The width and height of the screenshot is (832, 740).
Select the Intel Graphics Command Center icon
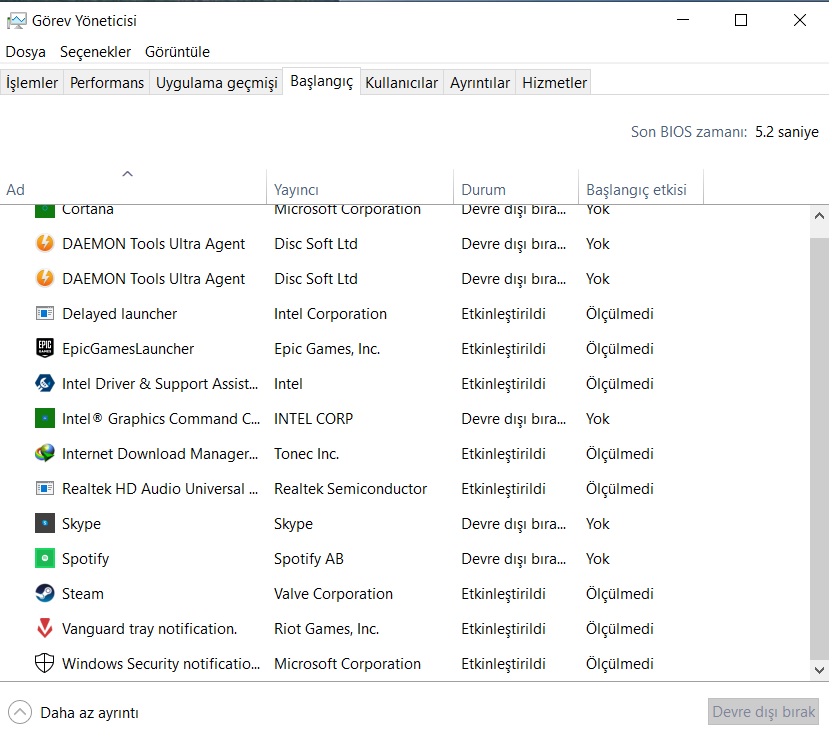[45, 419]
